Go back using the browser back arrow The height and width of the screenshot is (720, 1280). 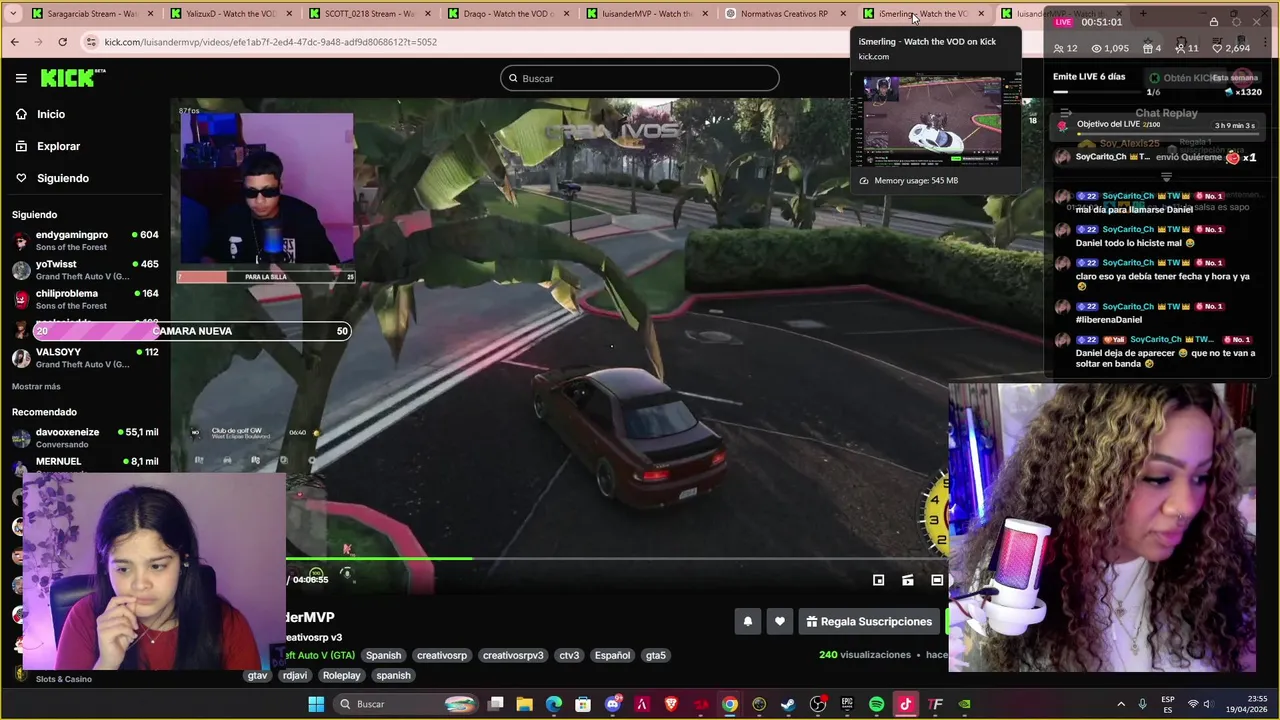click(x=14, y=42)
